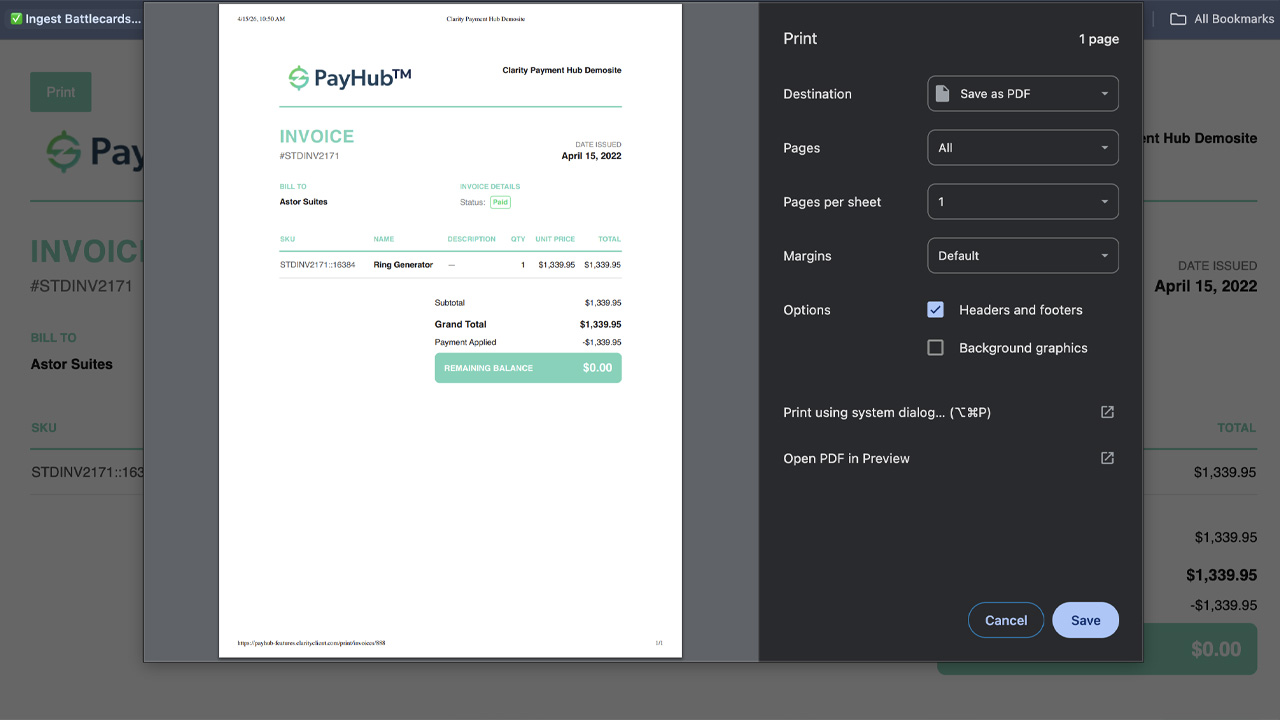Open the Margins dropdown set to Default
The width and height of the screenshot is (1280, 720).
point(1022,255)
